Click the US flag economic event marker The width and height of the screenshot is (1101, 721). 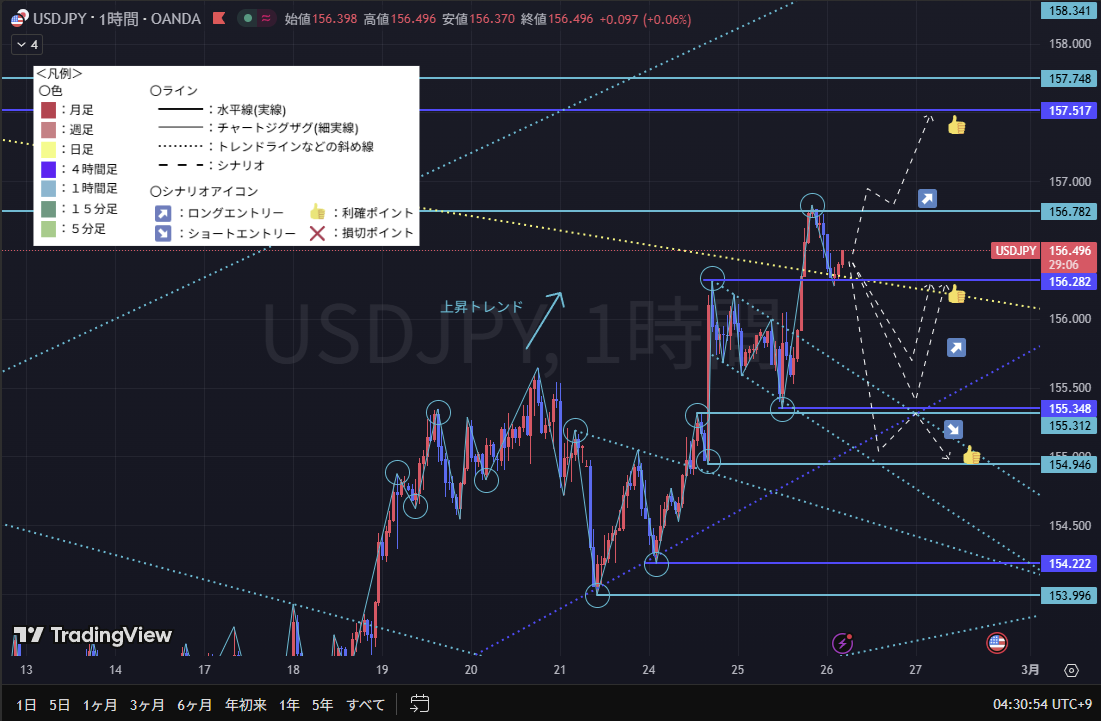click(996, 642)
